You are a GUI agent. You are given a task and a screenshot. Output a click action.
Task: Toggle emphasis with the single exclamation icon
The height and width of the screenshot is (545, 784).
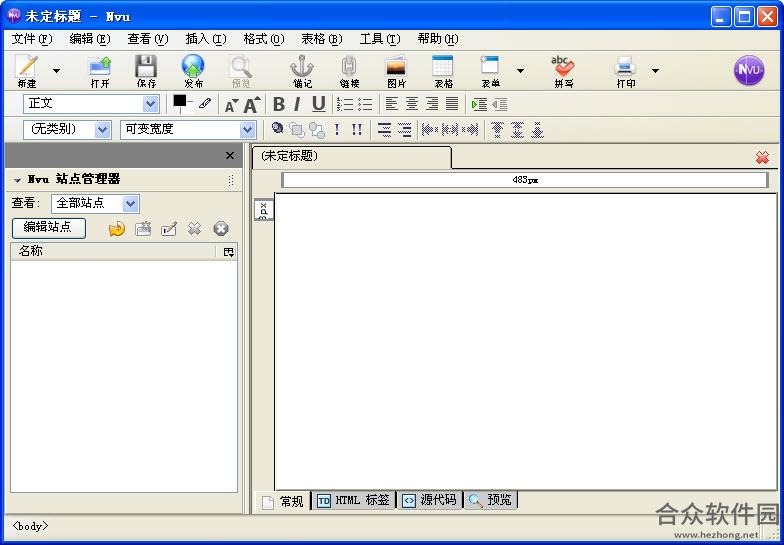[338, 130]
